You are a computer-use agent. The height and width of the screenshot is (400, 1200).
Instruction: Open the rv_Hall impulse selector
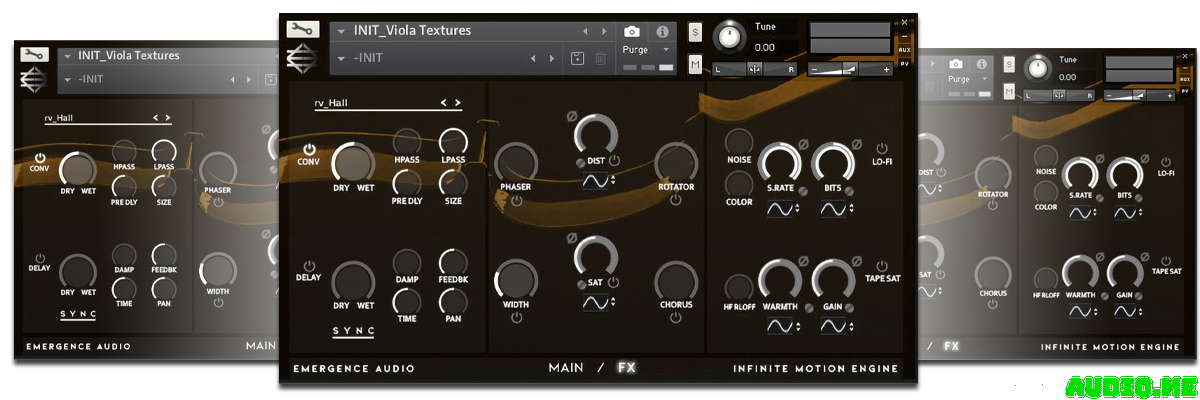point(388,103)
